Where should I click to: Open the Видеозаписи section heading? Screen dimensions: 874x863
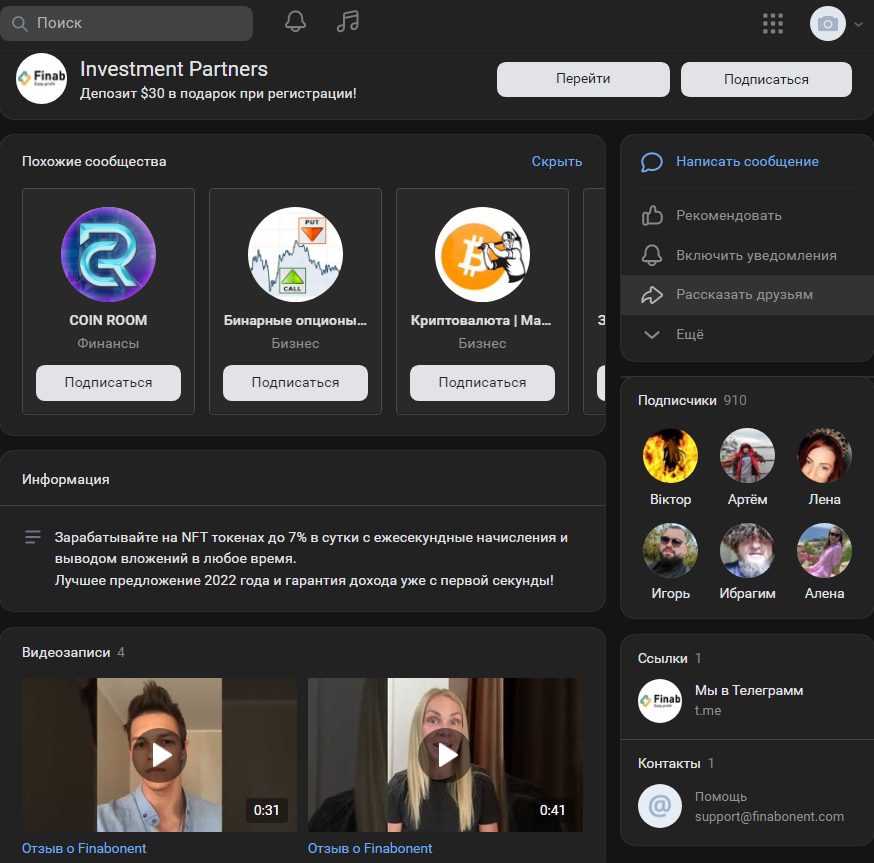[73, 652]
